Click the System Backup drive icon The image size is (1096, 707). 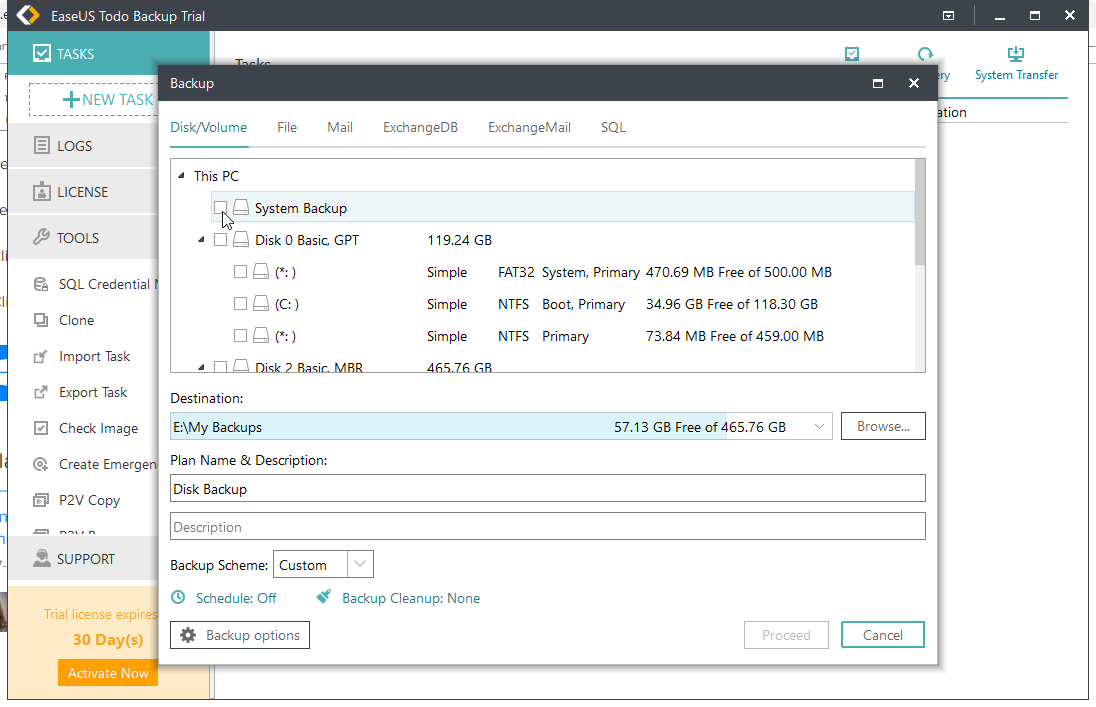(x=241, y=207)
